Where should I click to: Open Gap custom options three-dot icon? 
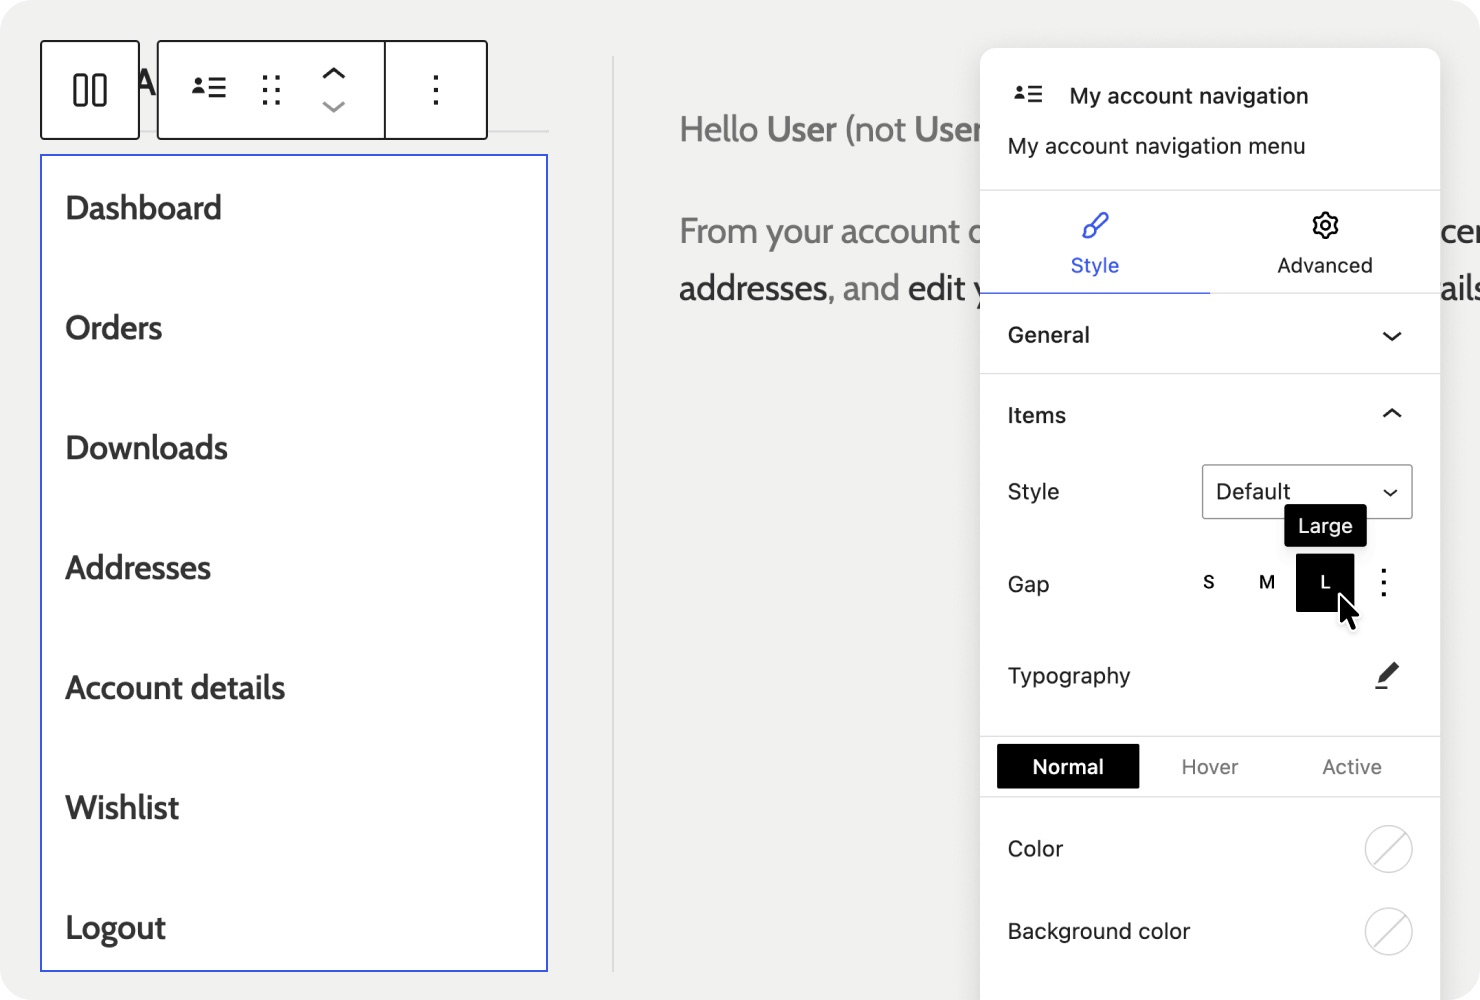point(1384,583)
